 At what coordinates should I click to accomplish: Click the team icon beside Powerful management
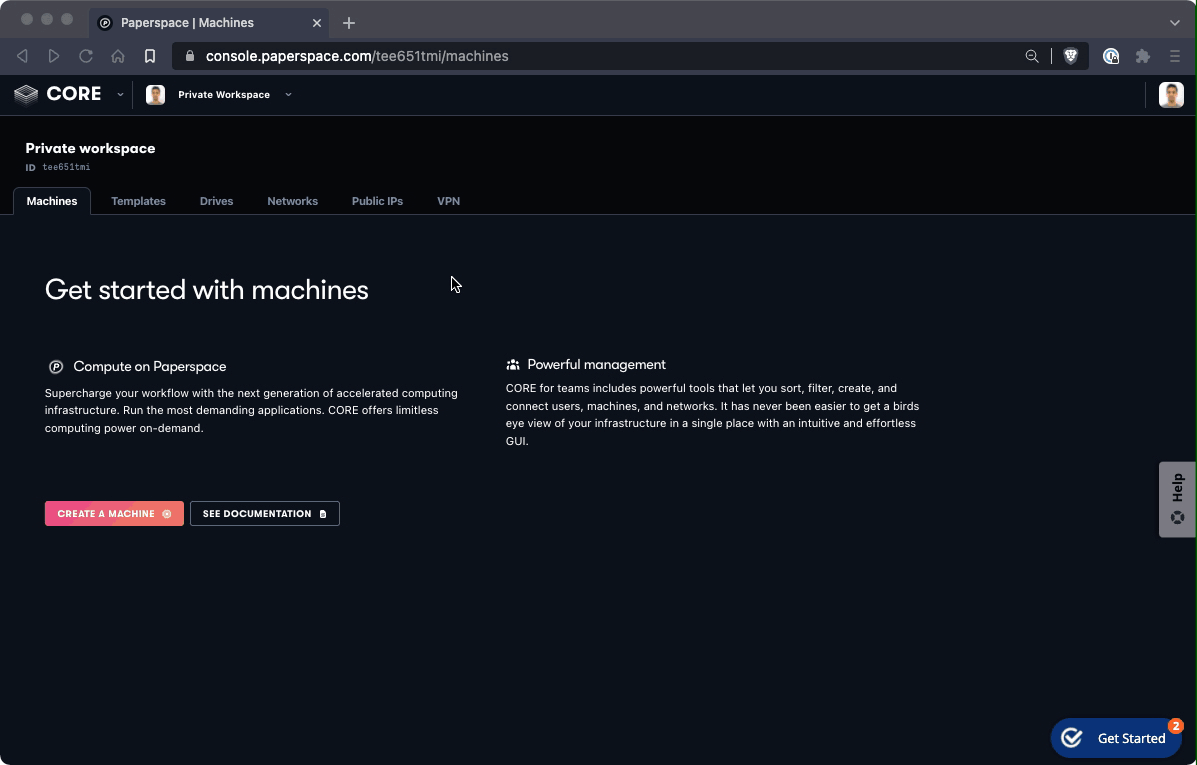[513, 365]
